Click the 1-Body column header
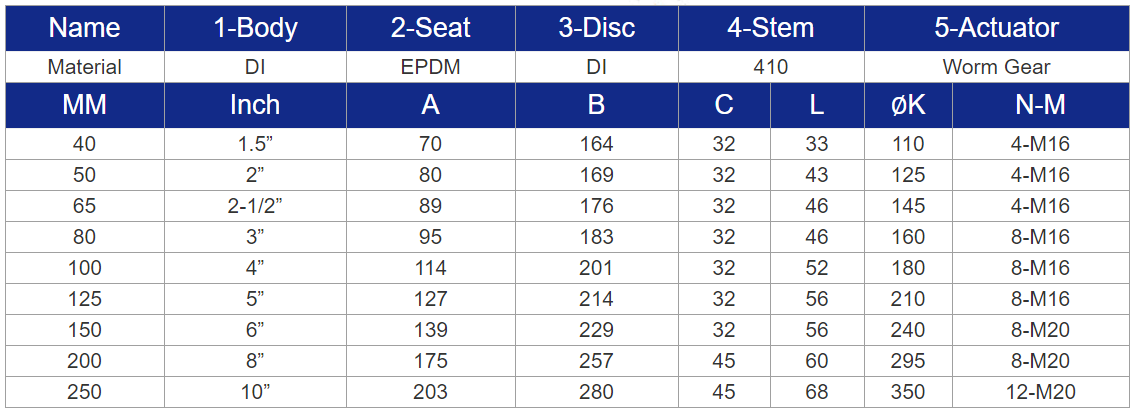Image resolution: width=1139 pixels, height=414 pixels. coord(255,28)
